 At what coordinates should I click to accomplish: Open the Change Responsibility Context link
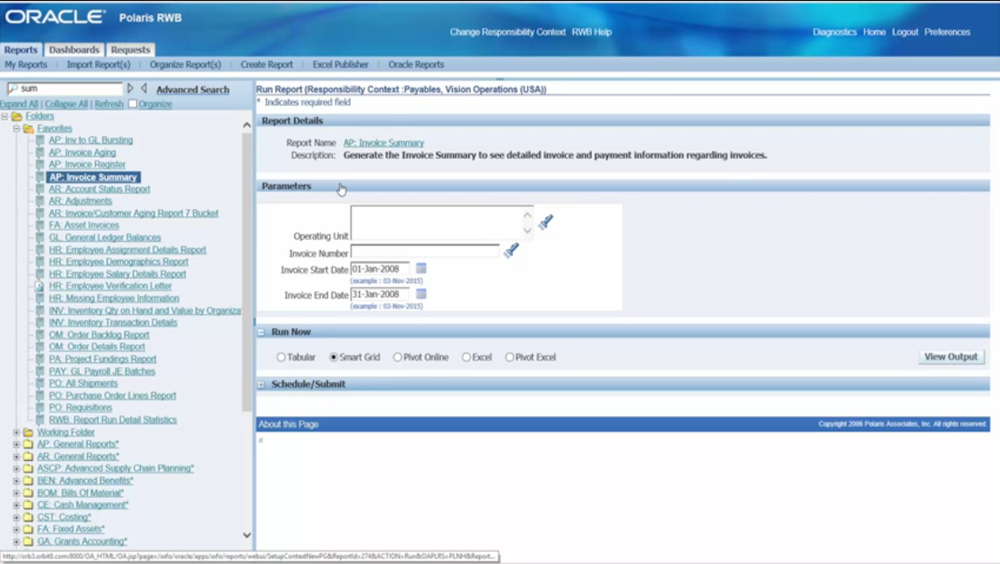[508, 32]
